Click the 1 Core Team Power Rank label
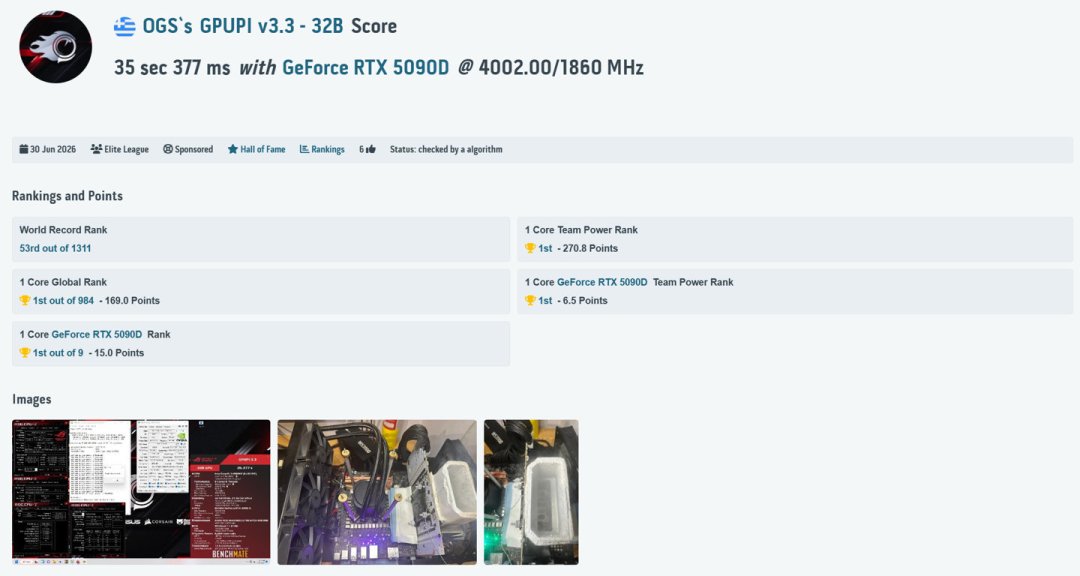 click(x=581, y=229)
